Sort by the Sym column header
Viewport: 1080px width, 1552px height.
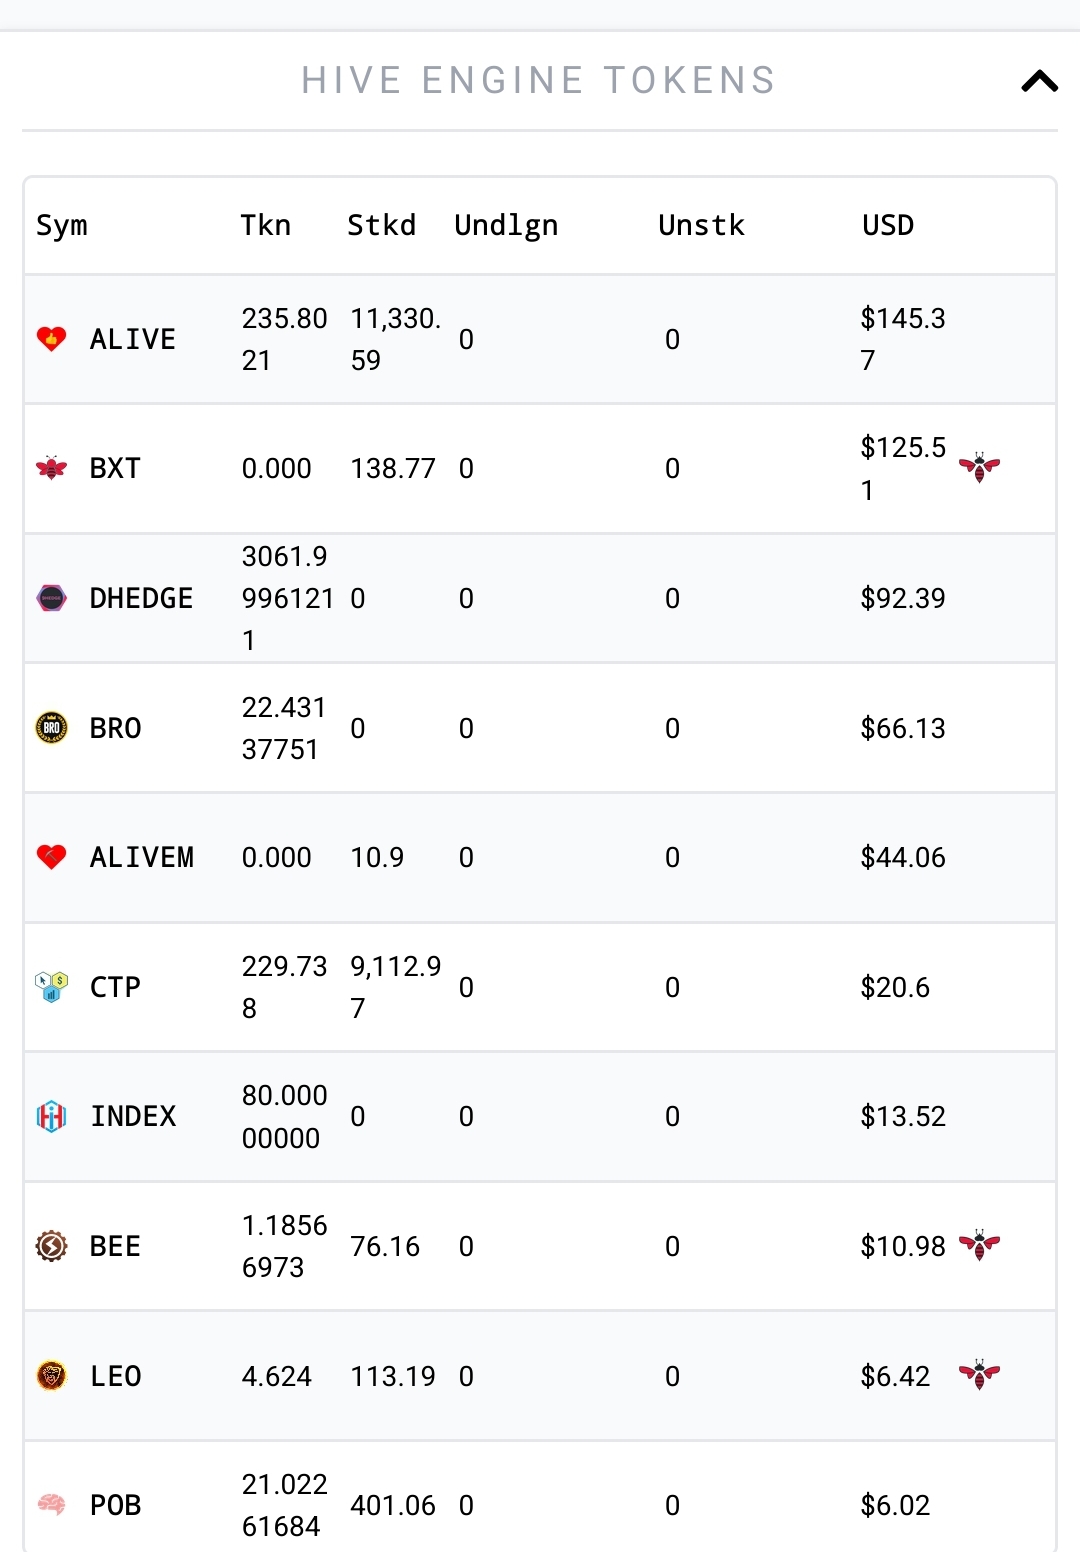pyautogui.click(x=62, y=226)
